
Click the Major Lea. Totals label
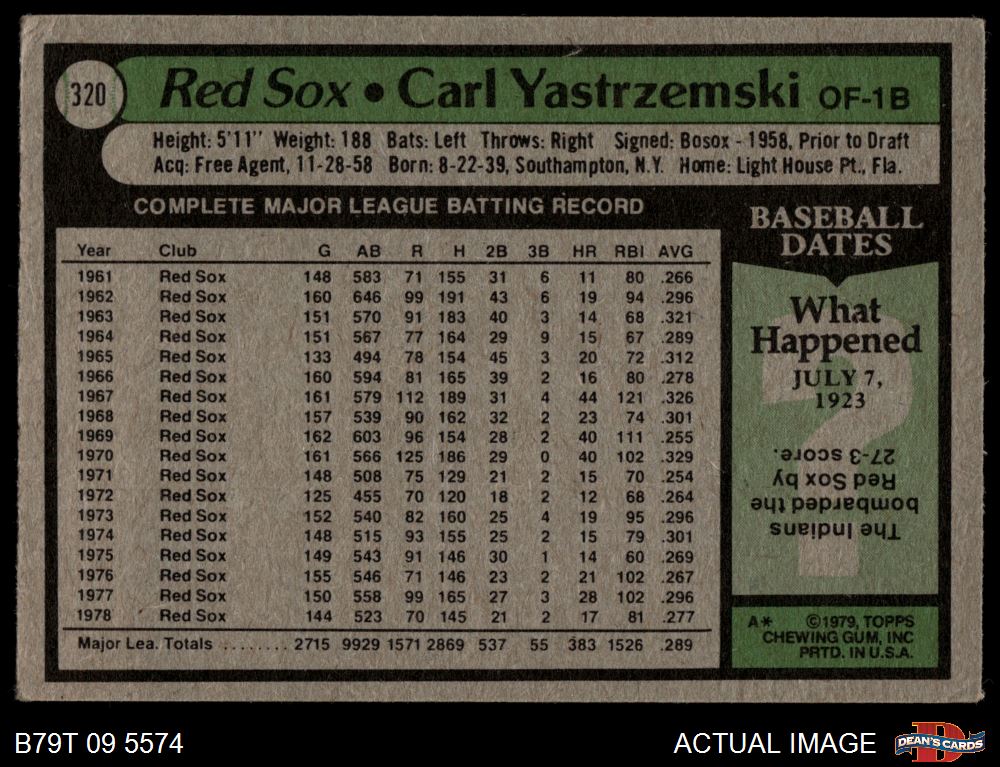coord(144,644)
